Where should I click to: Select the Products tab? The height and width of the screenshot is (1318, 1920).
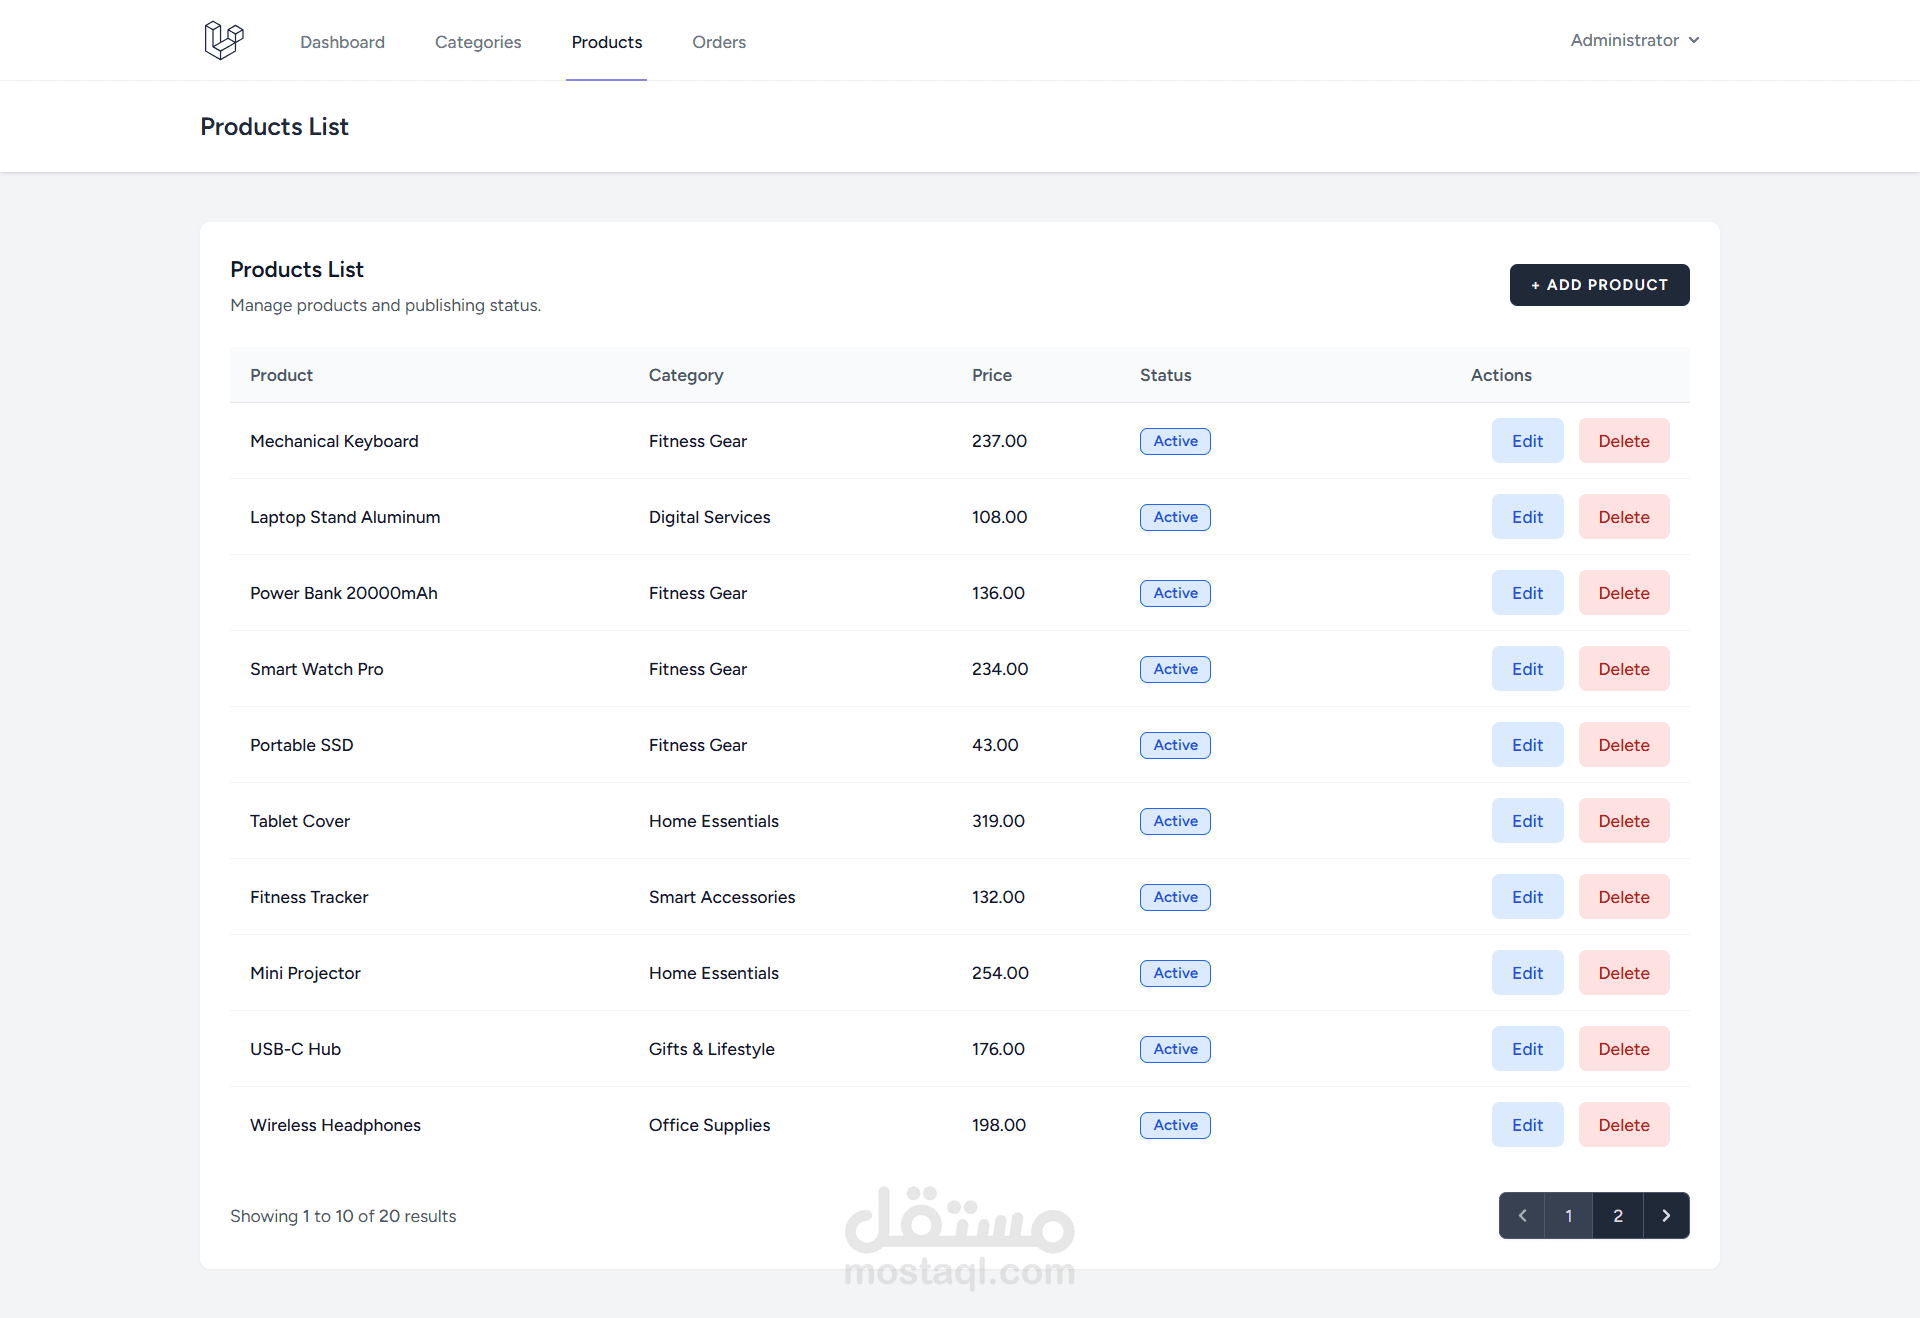607,42
